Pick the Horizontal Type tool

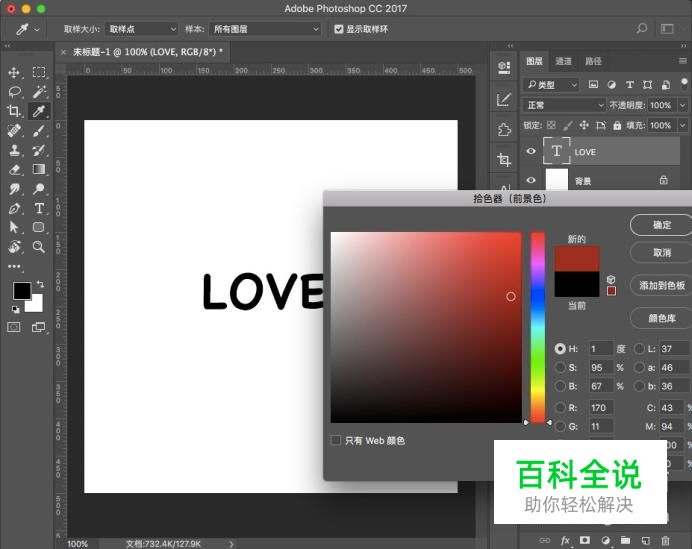pyautogui.click(x=39, y=208)
